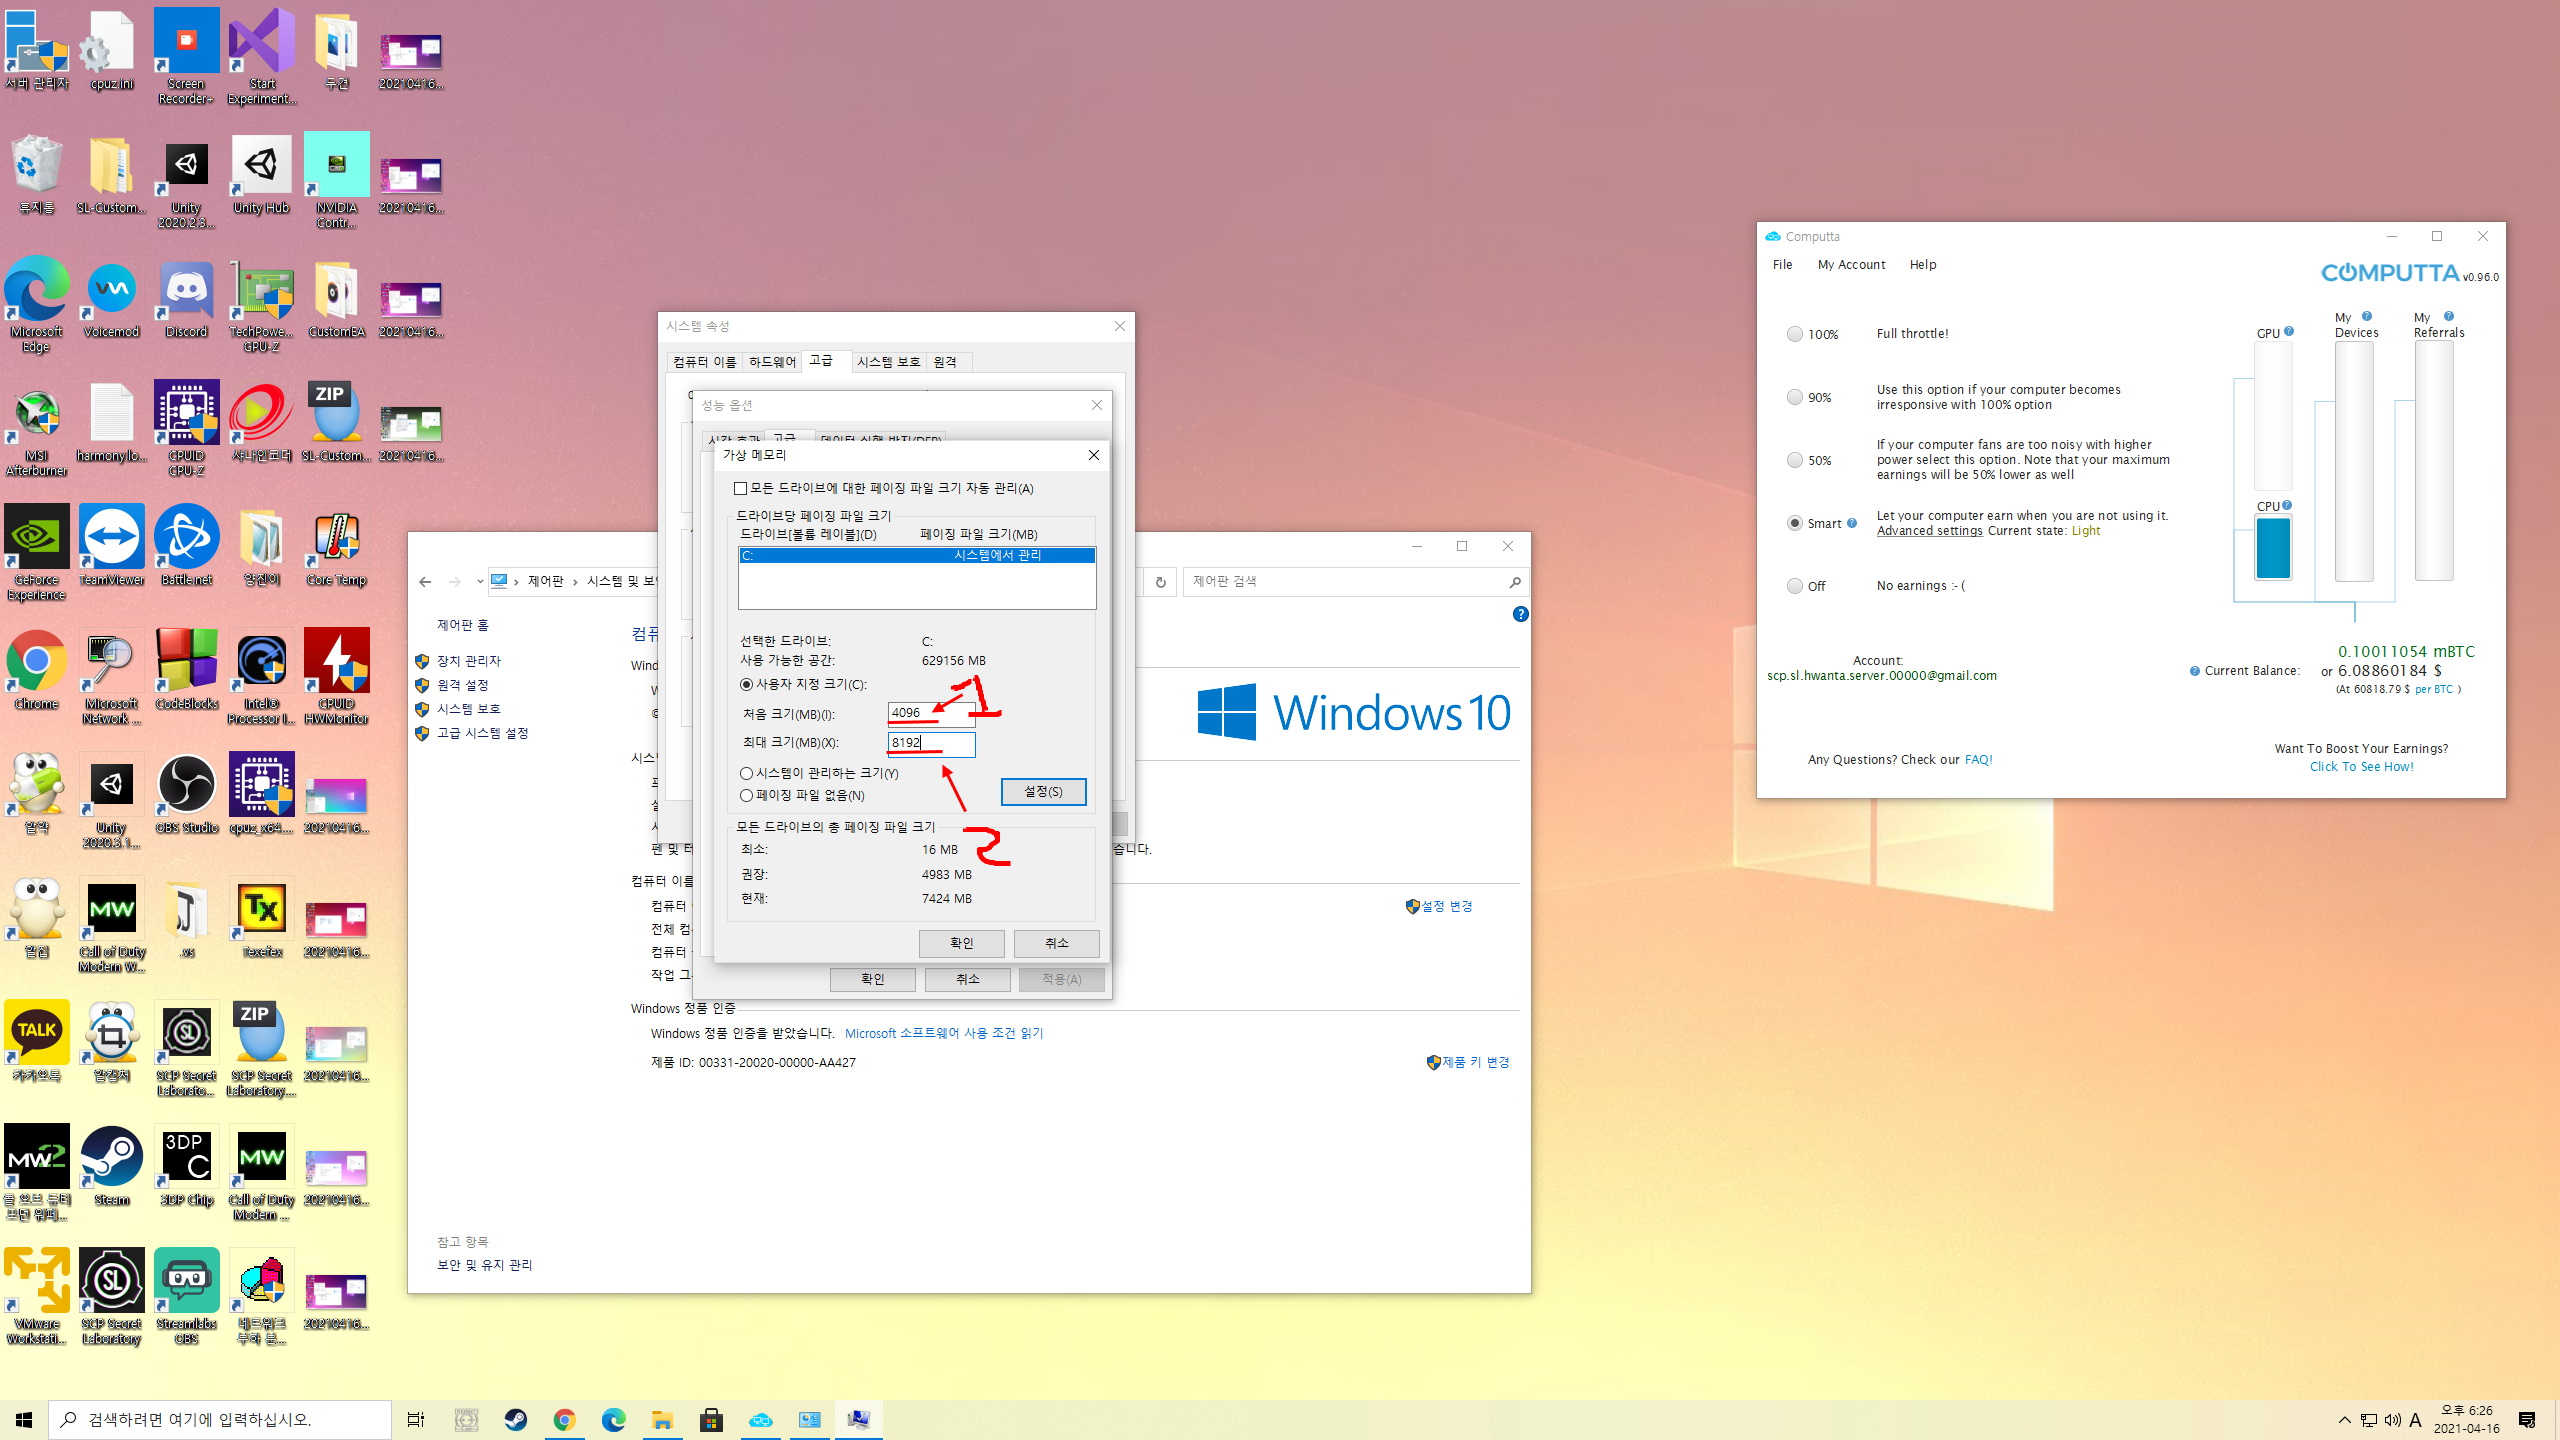The height and width of the screenshot is (1440, 2560).
Task: Open CPUID HWMonitor desktop icon
Action: point(336,676)
